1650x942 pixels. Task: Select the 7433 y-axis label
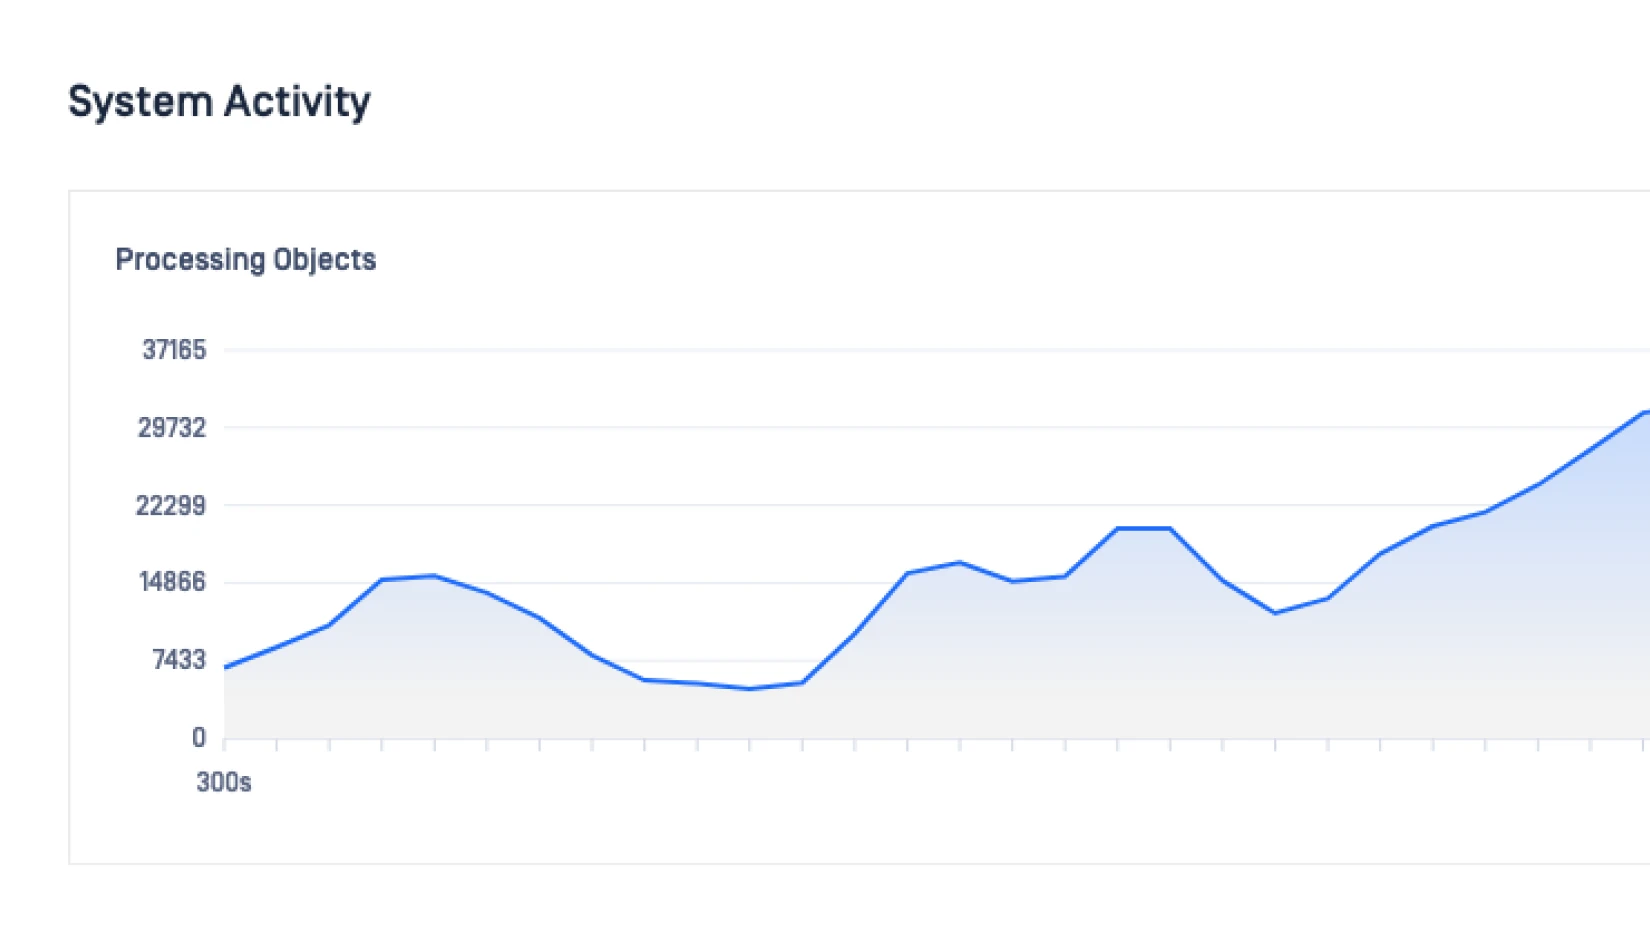pyautogui.click(x=179, y=660)
